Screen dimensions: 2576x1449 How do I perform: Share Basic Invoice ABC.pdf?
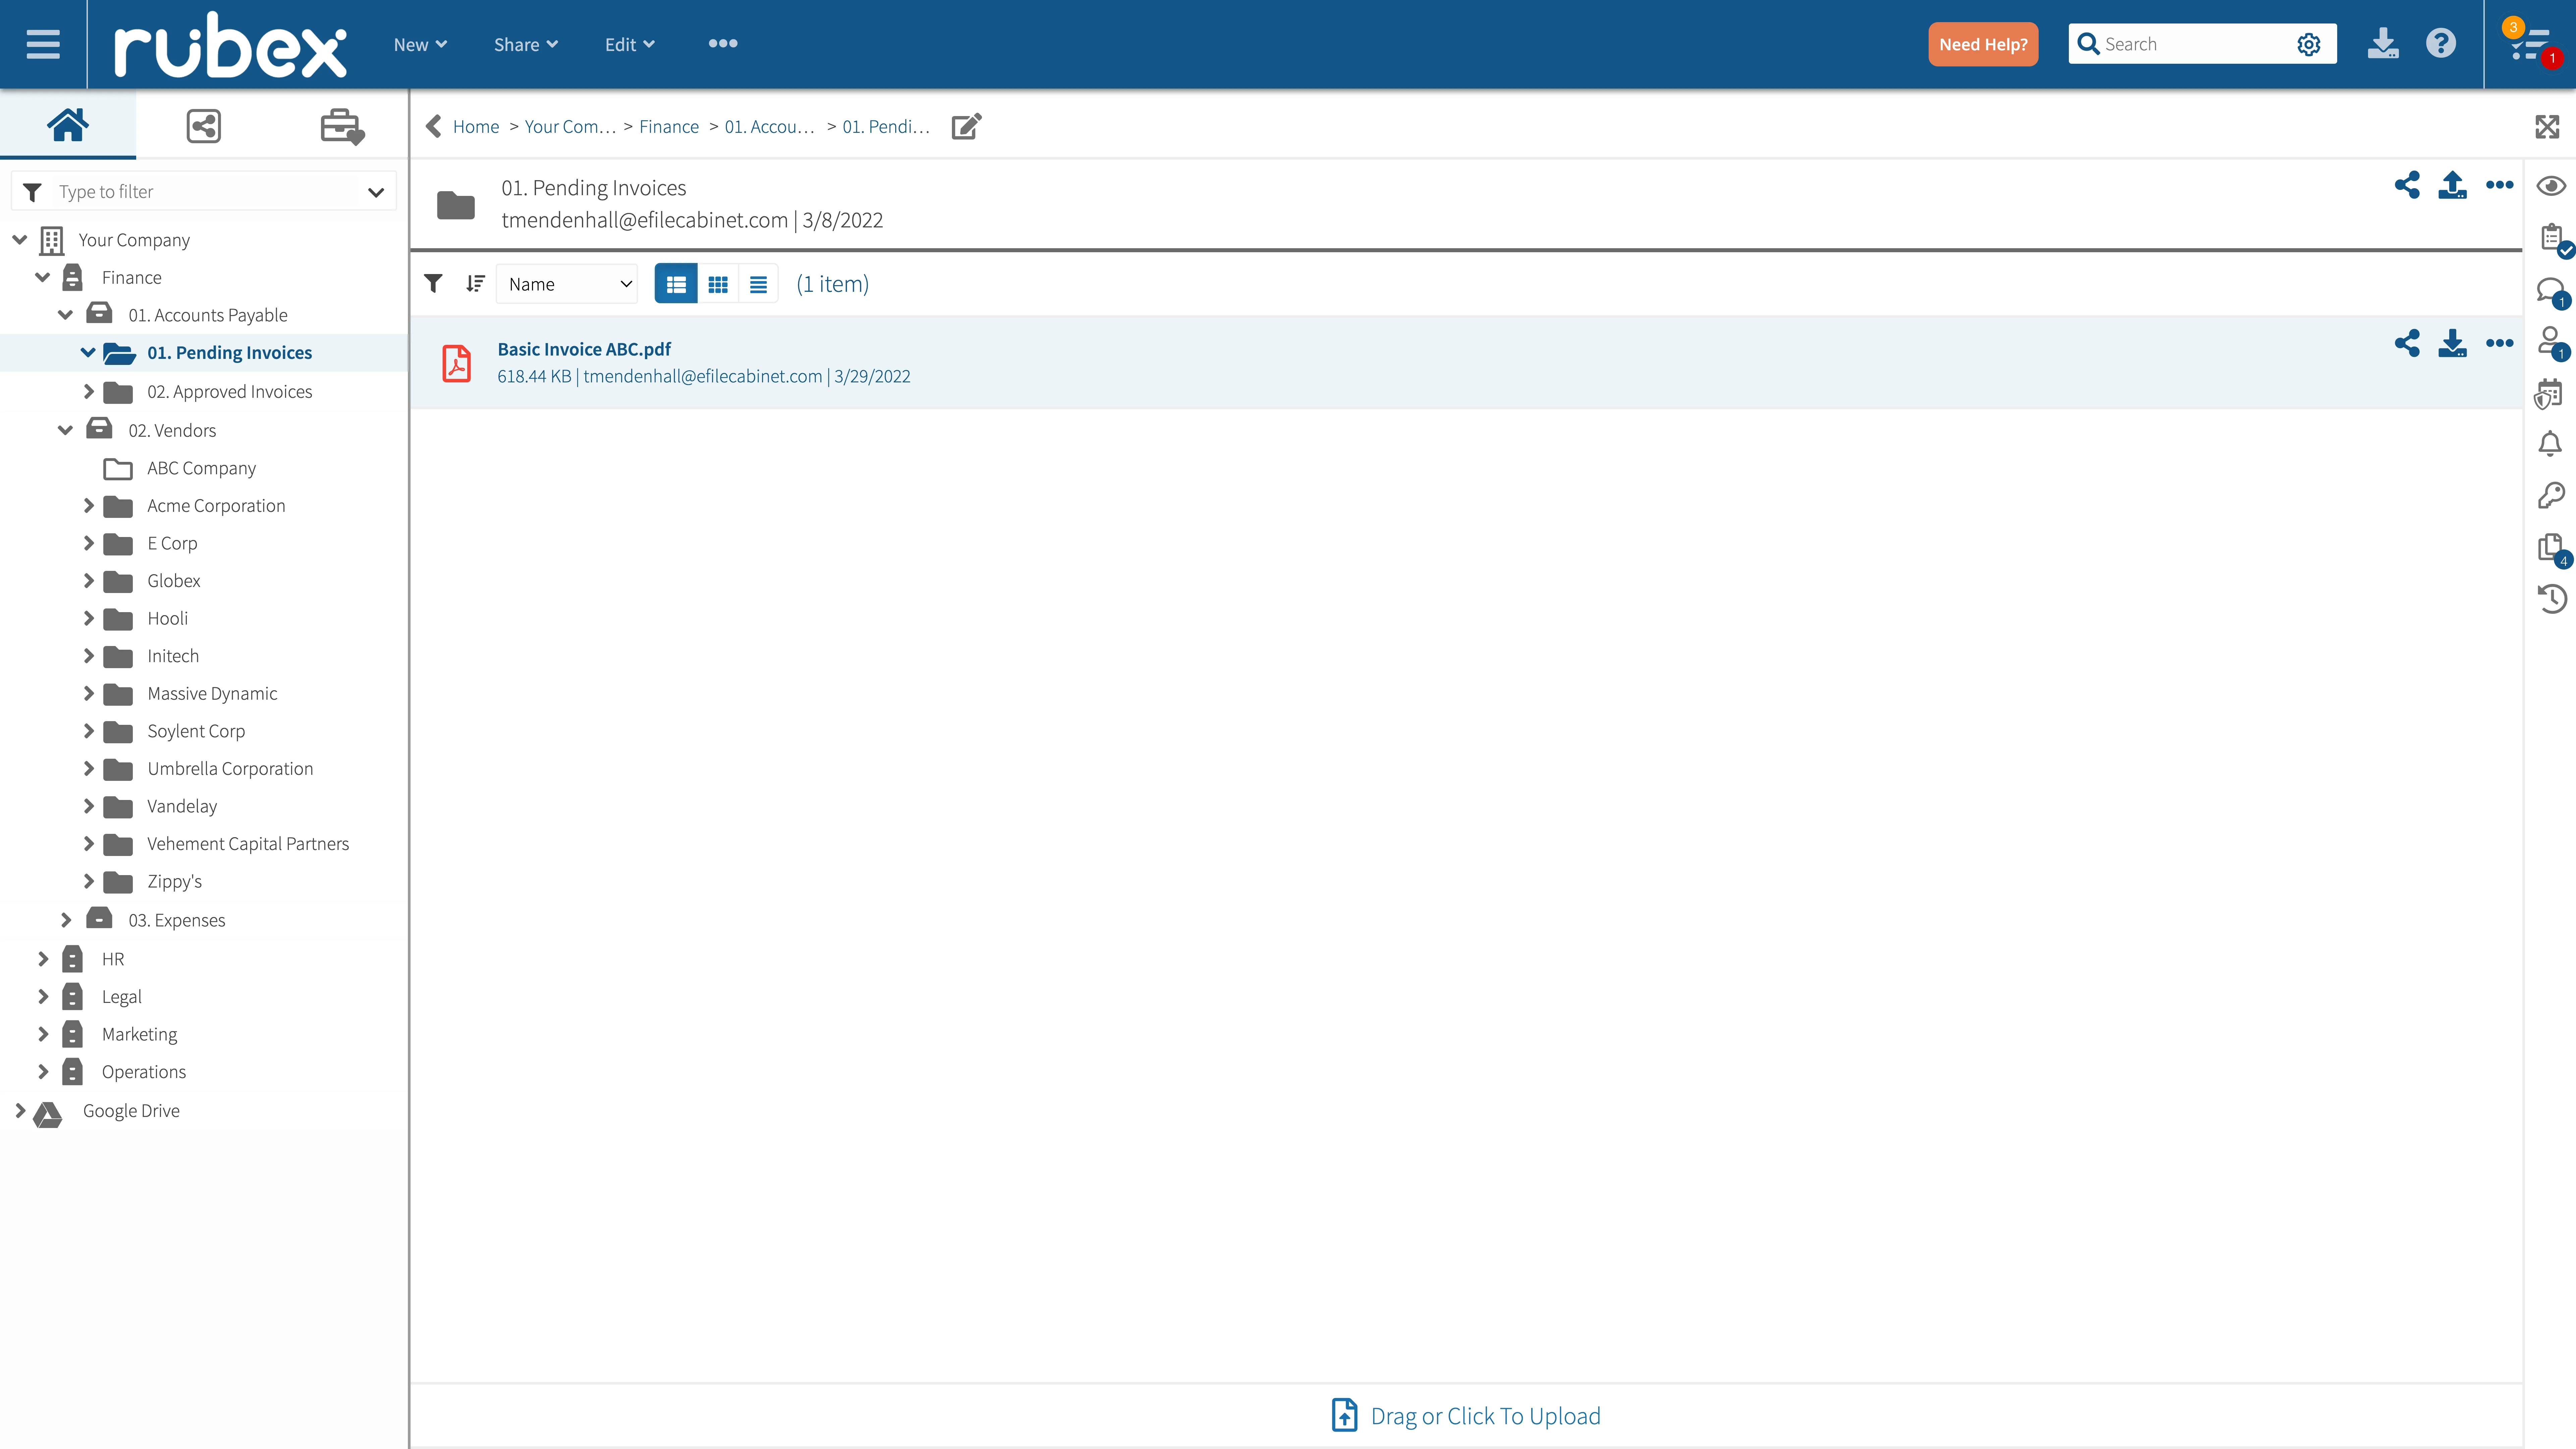(2407, 343)
